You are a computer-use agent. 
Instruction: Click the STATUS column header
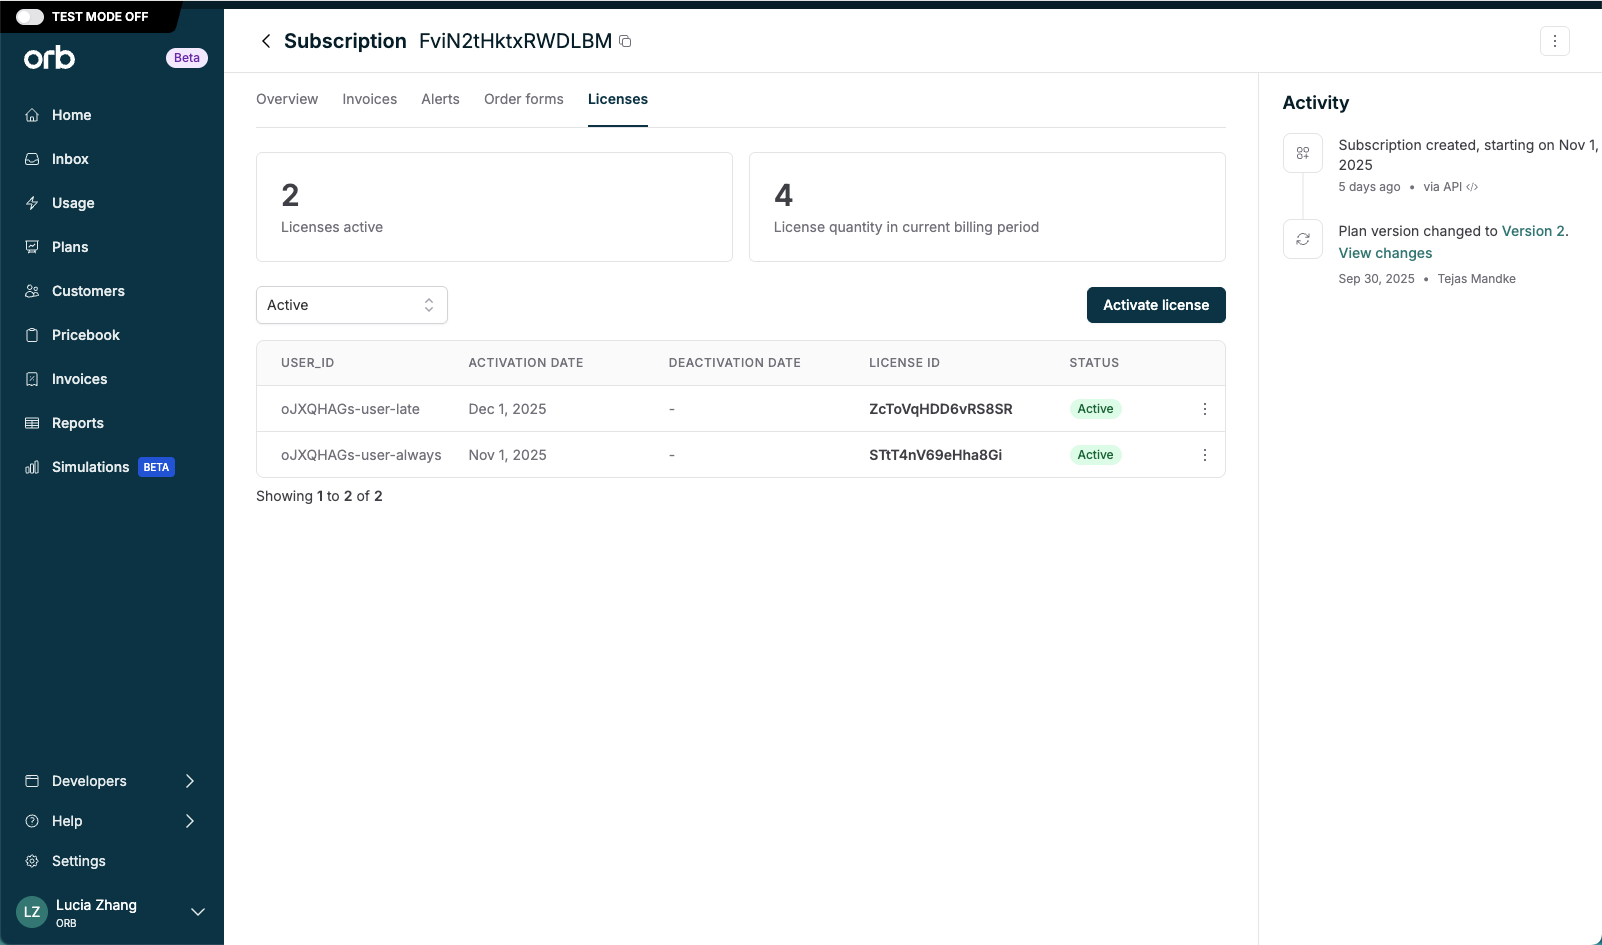[1094, 363]
